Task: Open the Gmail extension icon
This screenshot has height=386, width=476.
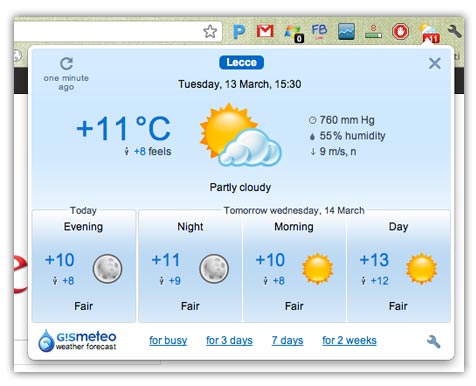Action: tap(265, 31)
